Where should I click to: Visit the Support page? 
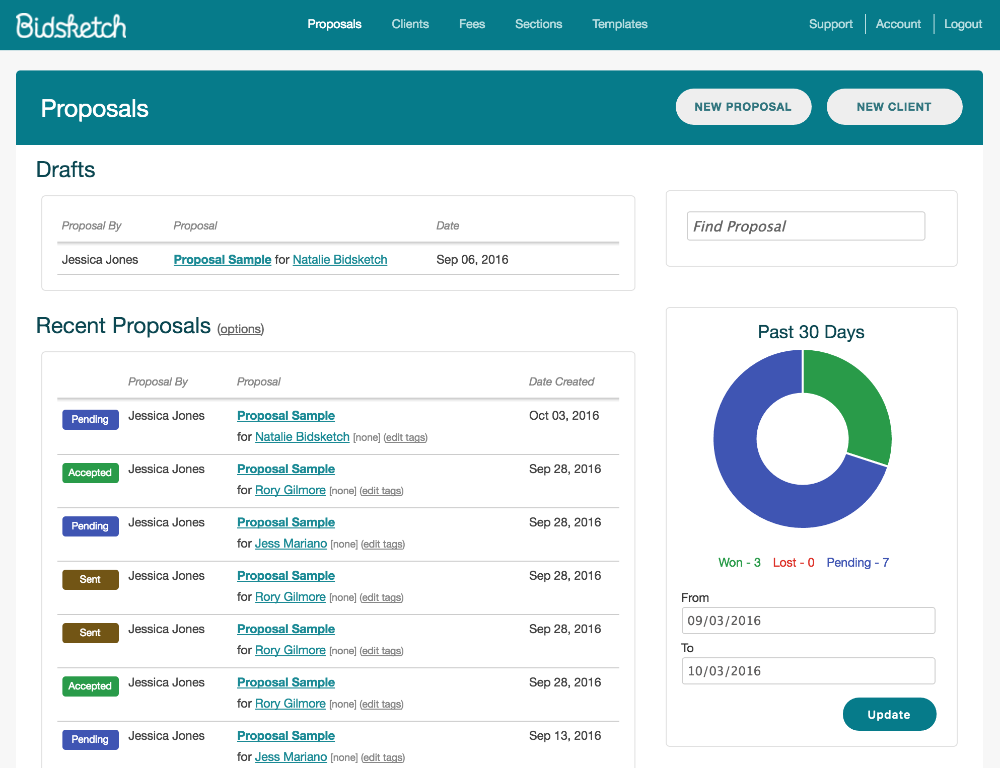point(831,23)
